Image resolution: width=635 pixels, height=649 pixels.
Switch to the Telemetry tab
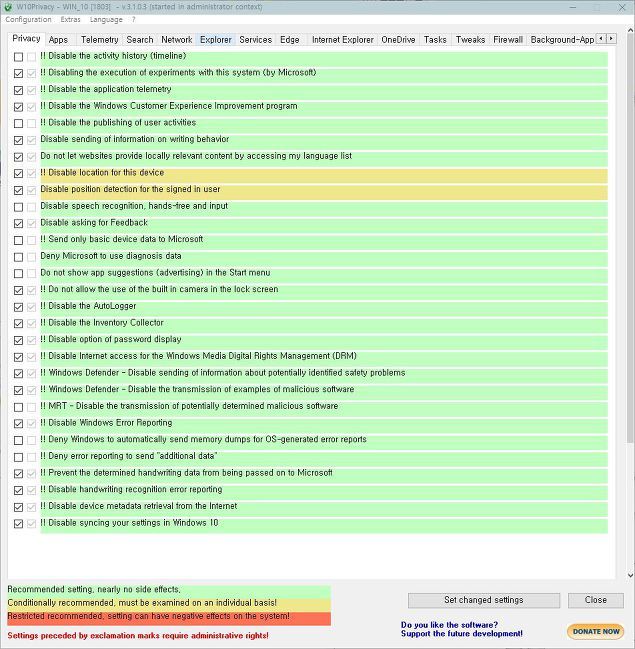point(99,40)
